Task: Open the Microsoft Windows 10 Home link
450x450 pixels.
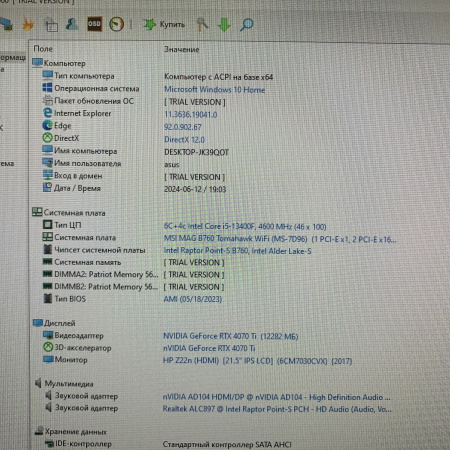Action: [x=214, y=90]
